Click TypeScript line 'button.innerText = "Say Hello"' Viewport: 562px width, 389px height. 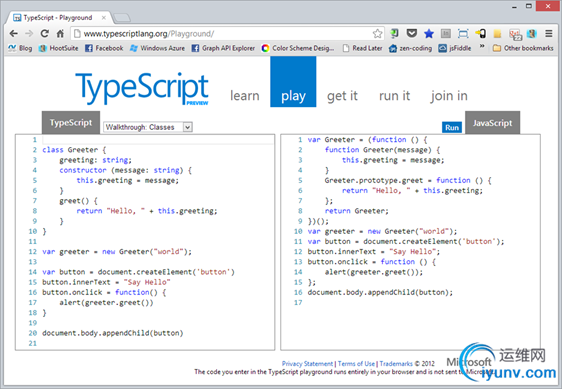106,282
